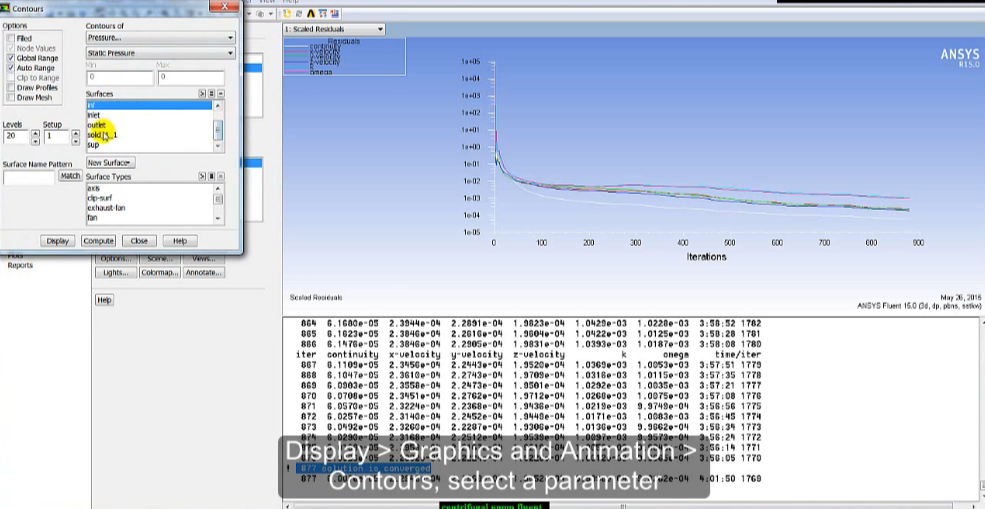
Task: Increase the Levels value with up arrow
Action: click(35, 133)
